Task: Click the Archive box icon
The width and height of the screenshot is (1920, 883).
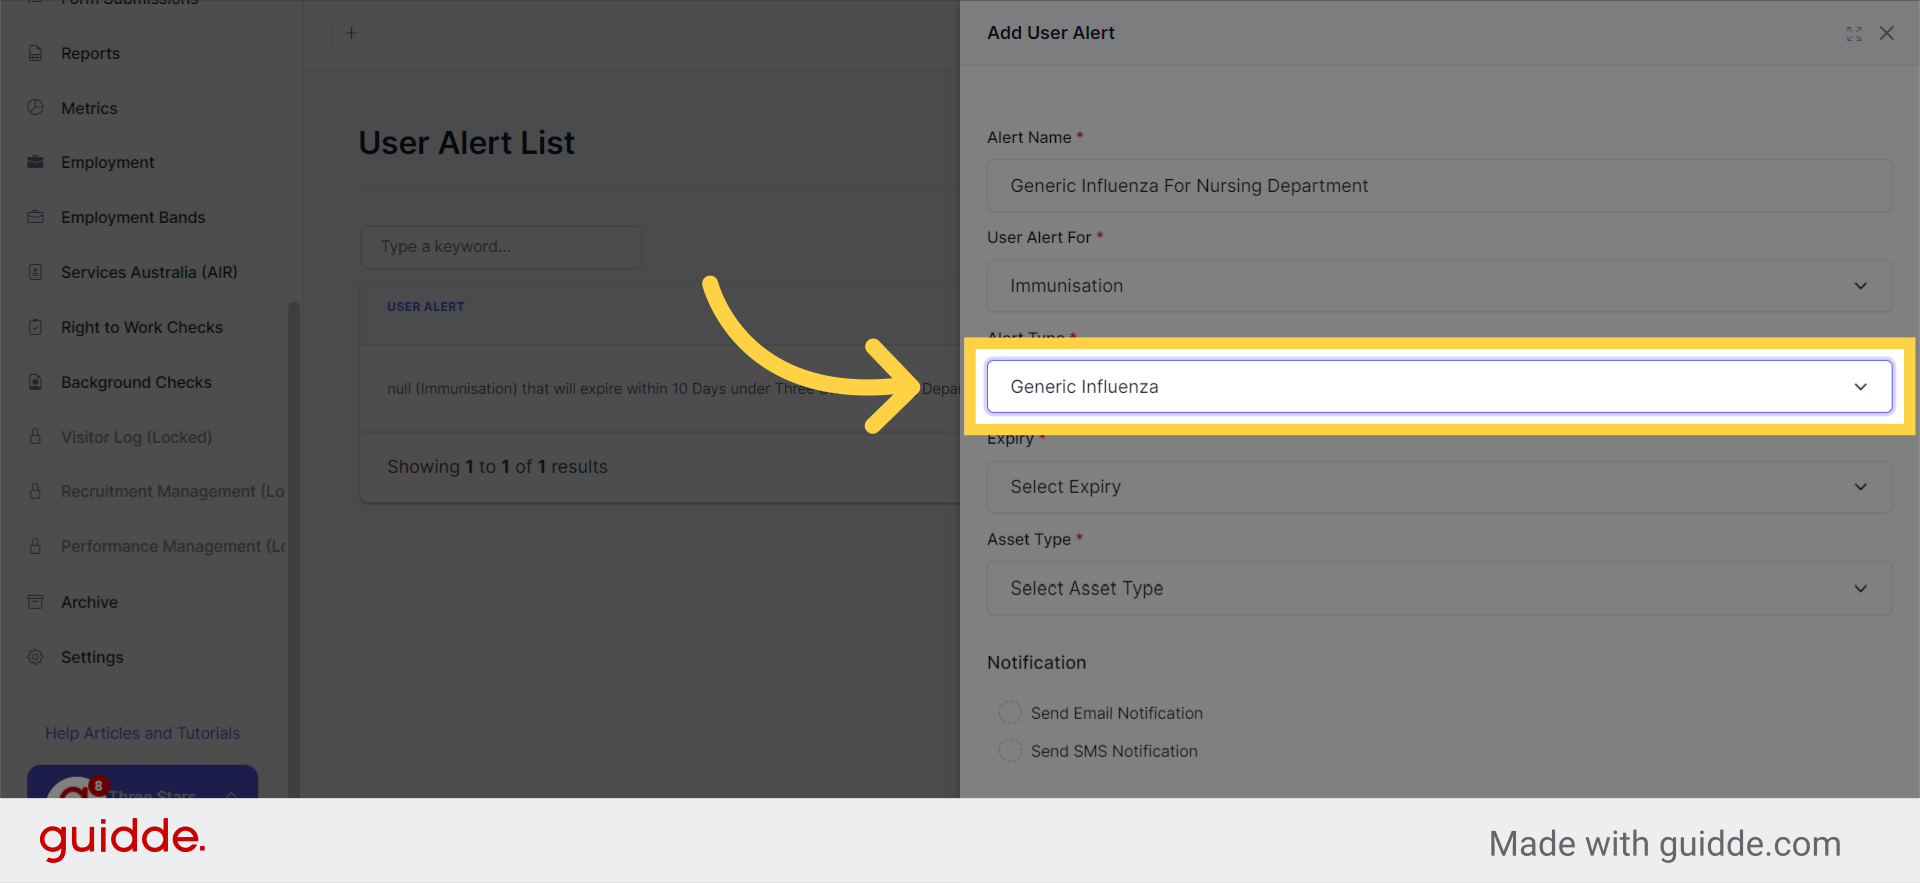Action: coord(35,602)
